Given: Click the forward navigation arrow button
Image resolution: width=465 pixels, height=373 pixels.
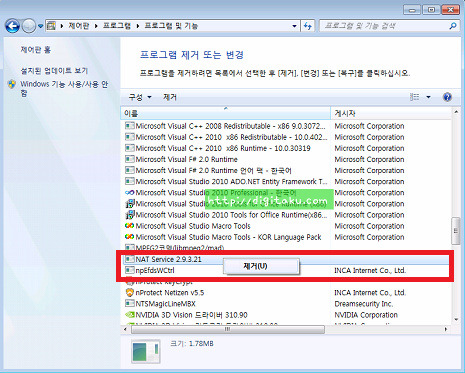Looking at the screenshot, I should point(29,26).
